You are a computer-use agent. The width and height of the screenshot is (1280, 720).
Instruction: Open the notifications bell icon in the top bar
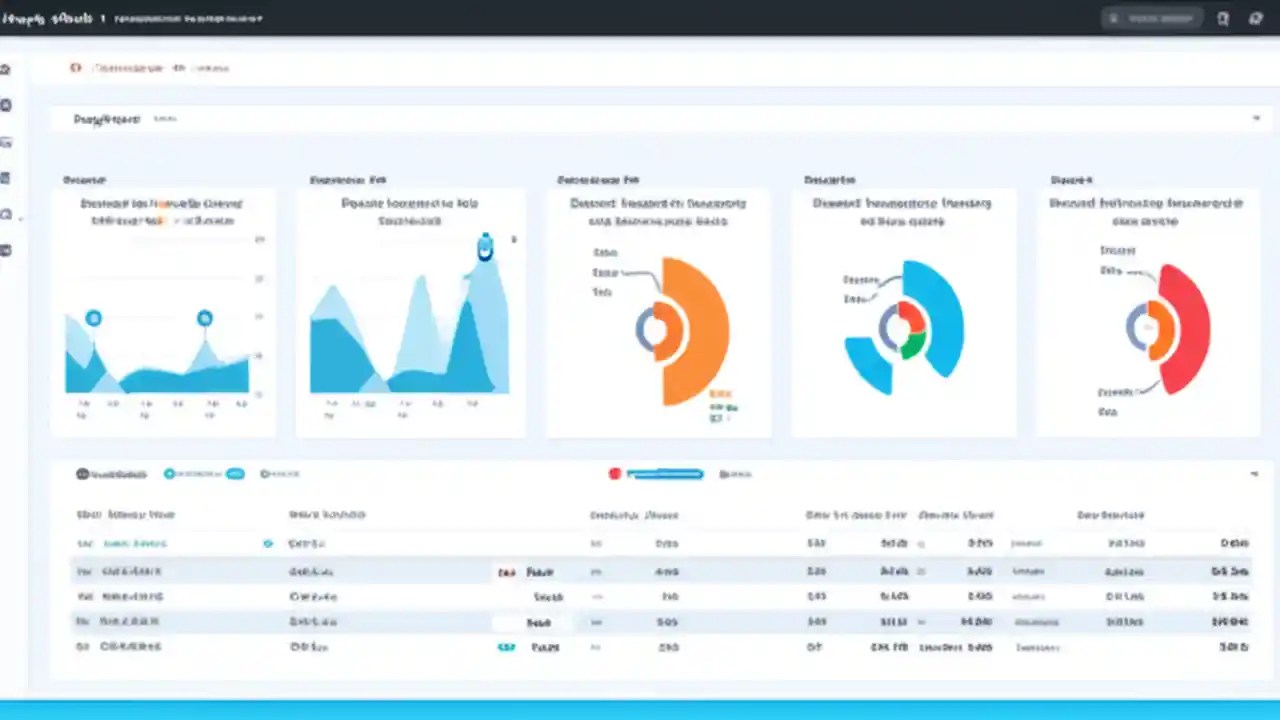[1256, 18]
